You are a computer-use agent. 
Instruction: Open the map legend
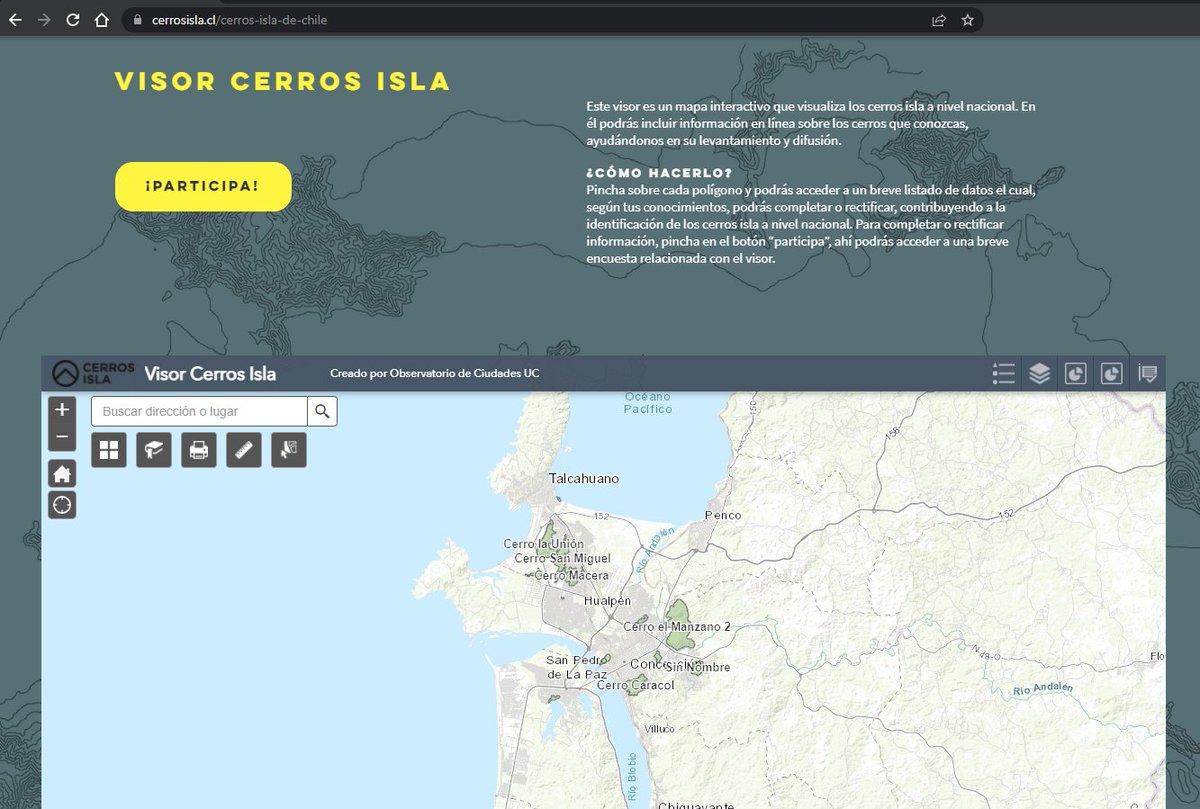[x=1003, y=372]
